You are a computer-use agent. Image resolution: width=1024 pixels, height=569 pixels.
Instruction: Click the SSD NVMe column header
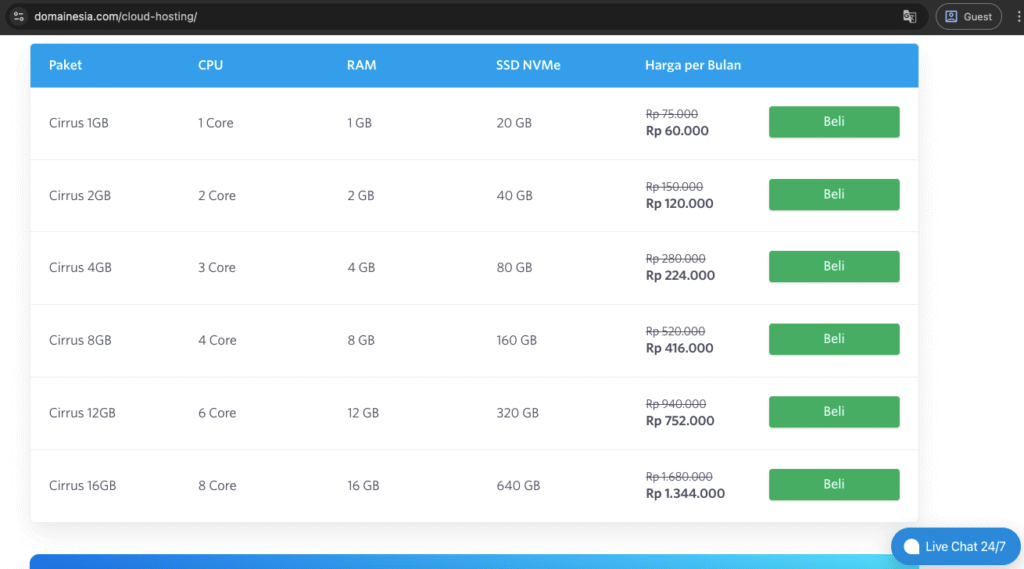[x=528, y=65]
